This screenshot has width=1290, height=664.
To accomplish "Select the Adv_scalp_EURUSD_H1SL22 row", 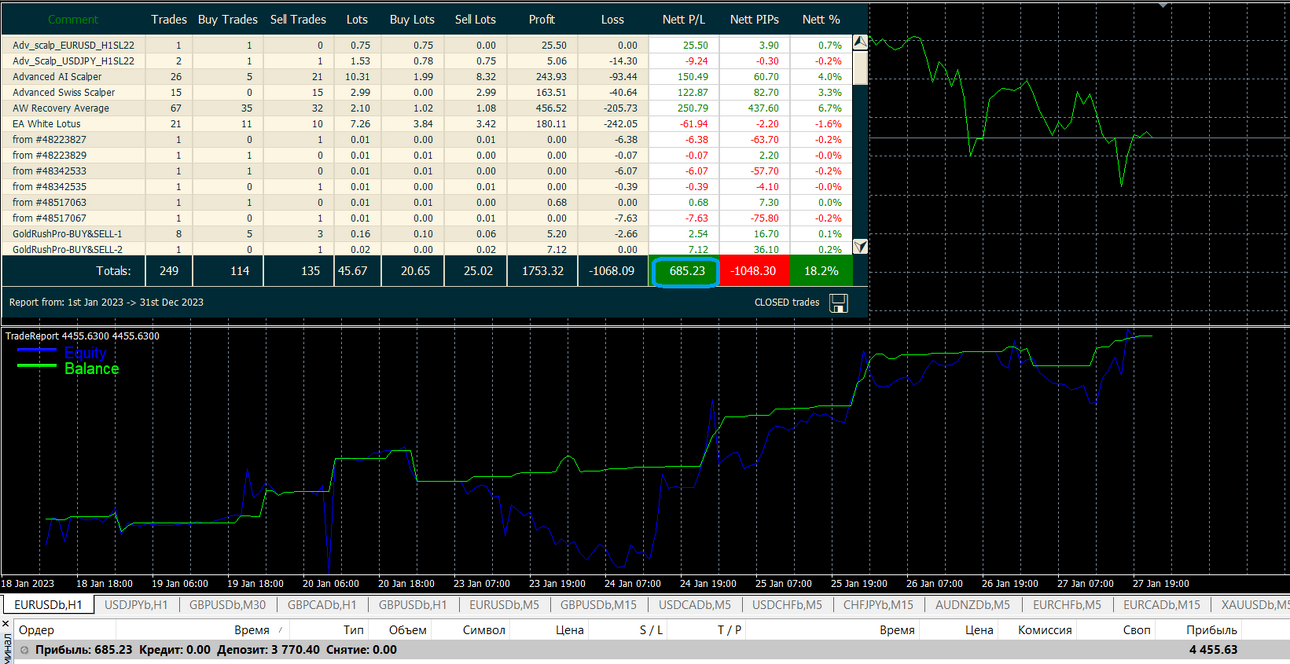I will [427, 45].
